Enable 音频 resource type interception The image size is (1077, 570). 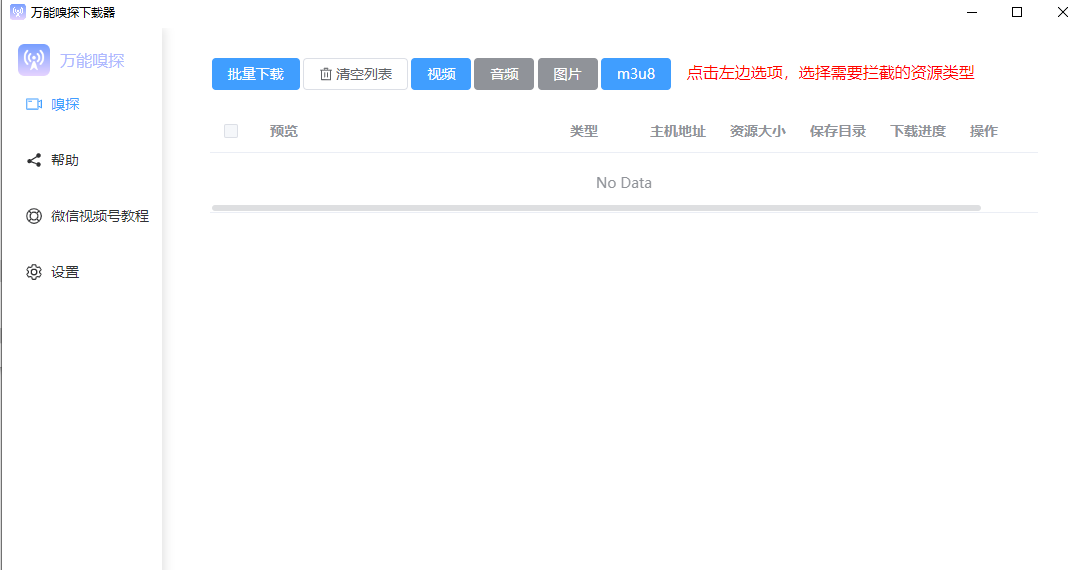(504, 74)
